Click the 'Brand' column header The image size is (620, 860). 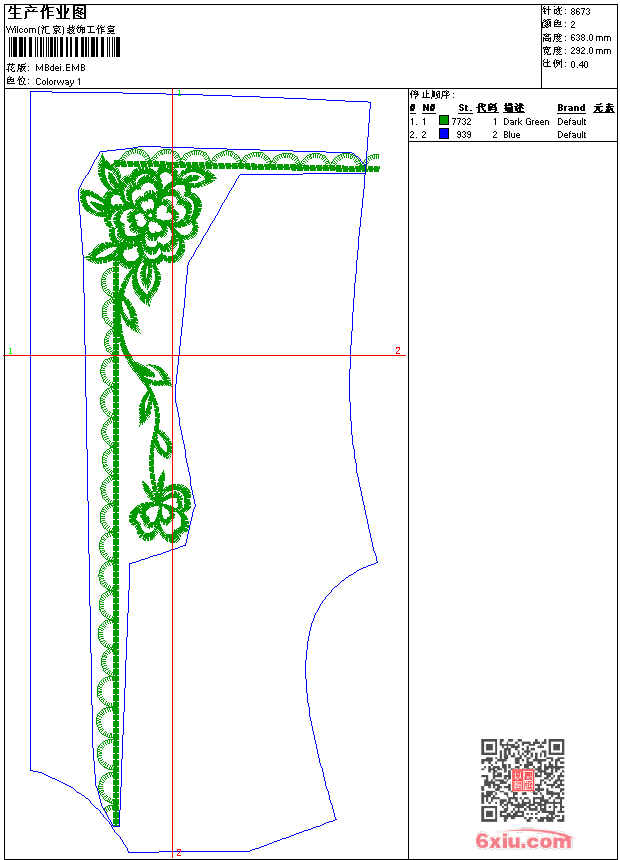coord(571,108)
